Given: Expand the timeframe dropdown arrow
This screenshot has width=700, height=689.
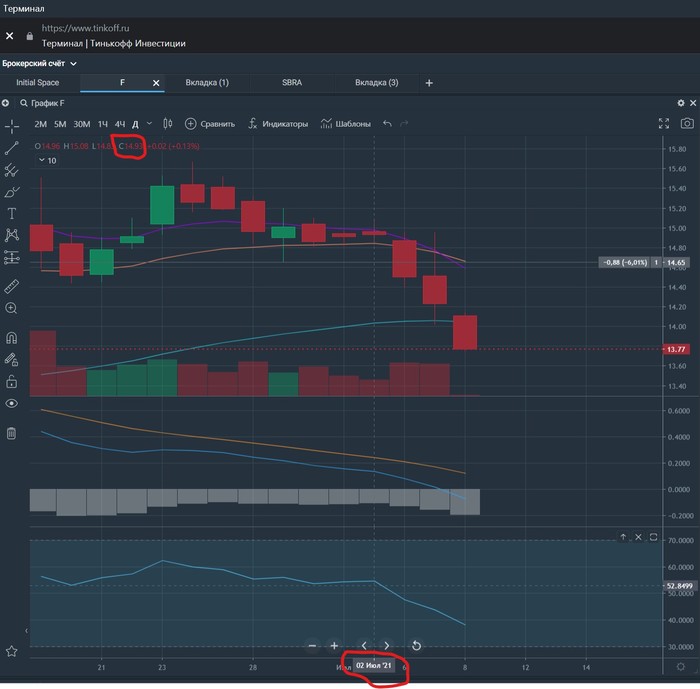Looking at the screenshot, I should point(150,124).
